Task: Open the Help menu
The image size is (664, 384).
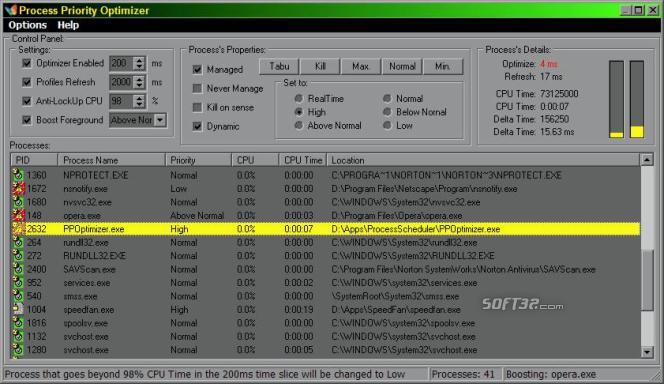Action: pos(68,25)
